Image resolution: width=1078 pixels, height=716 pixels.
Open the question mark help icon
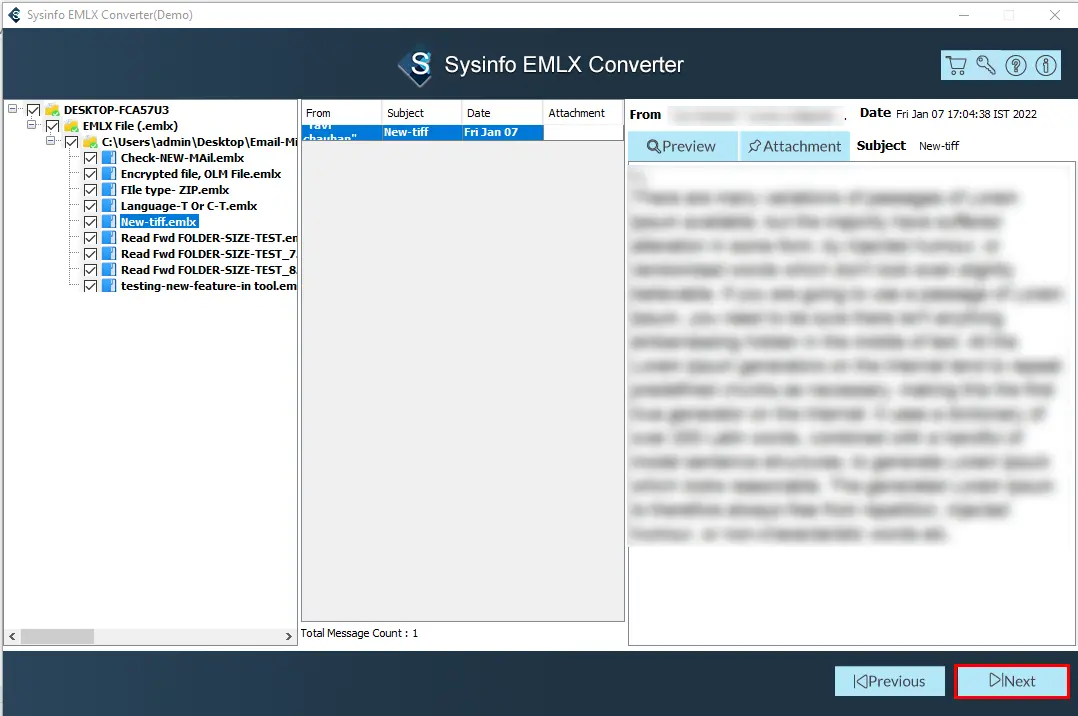1015,65
